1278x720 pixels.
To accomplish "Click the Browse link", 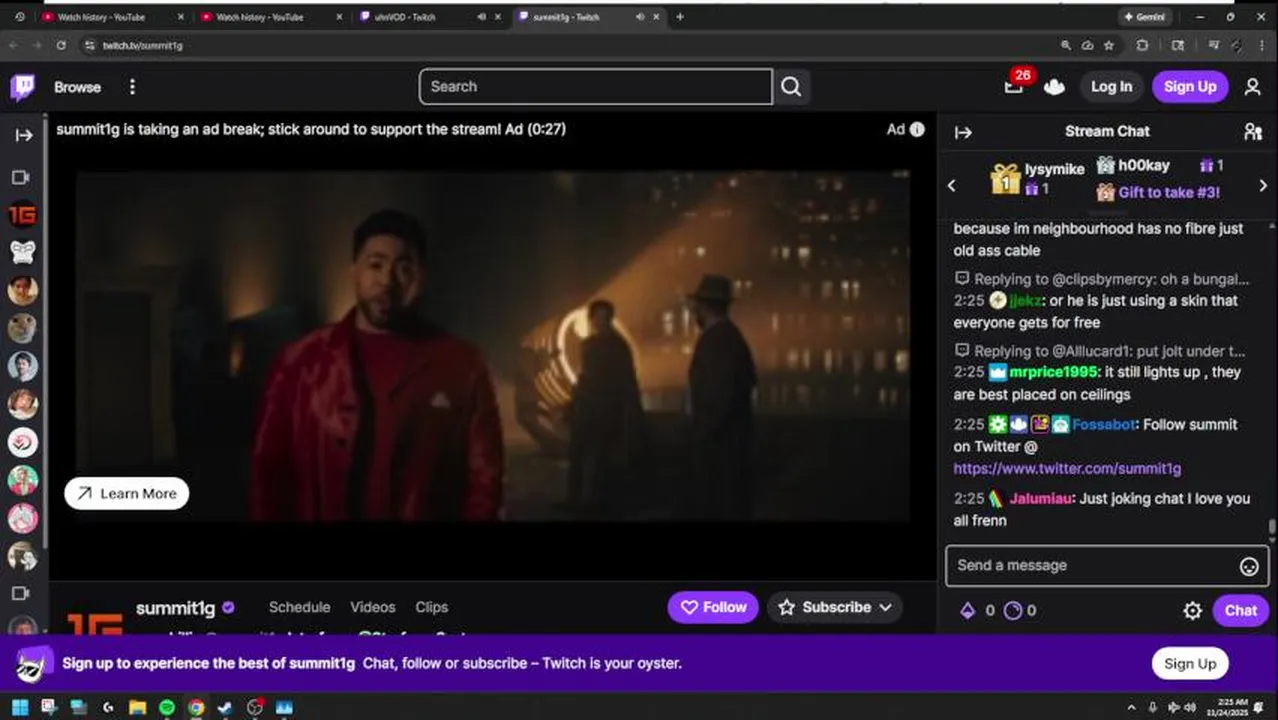I will pos(77,87).
